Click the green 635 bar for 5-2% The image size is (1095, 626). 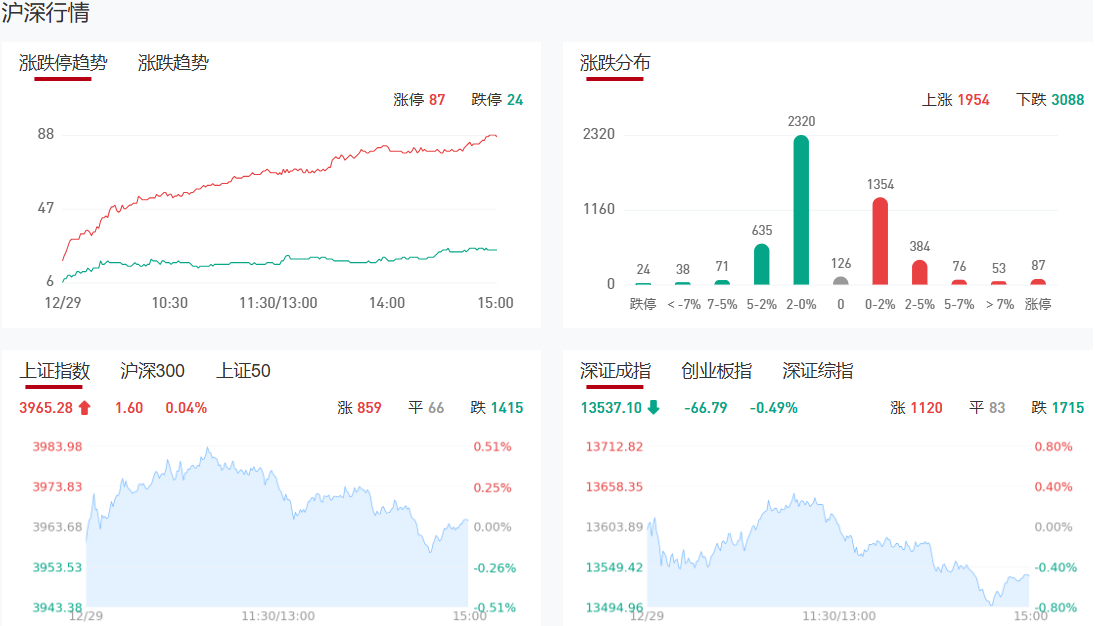point(761,264)
